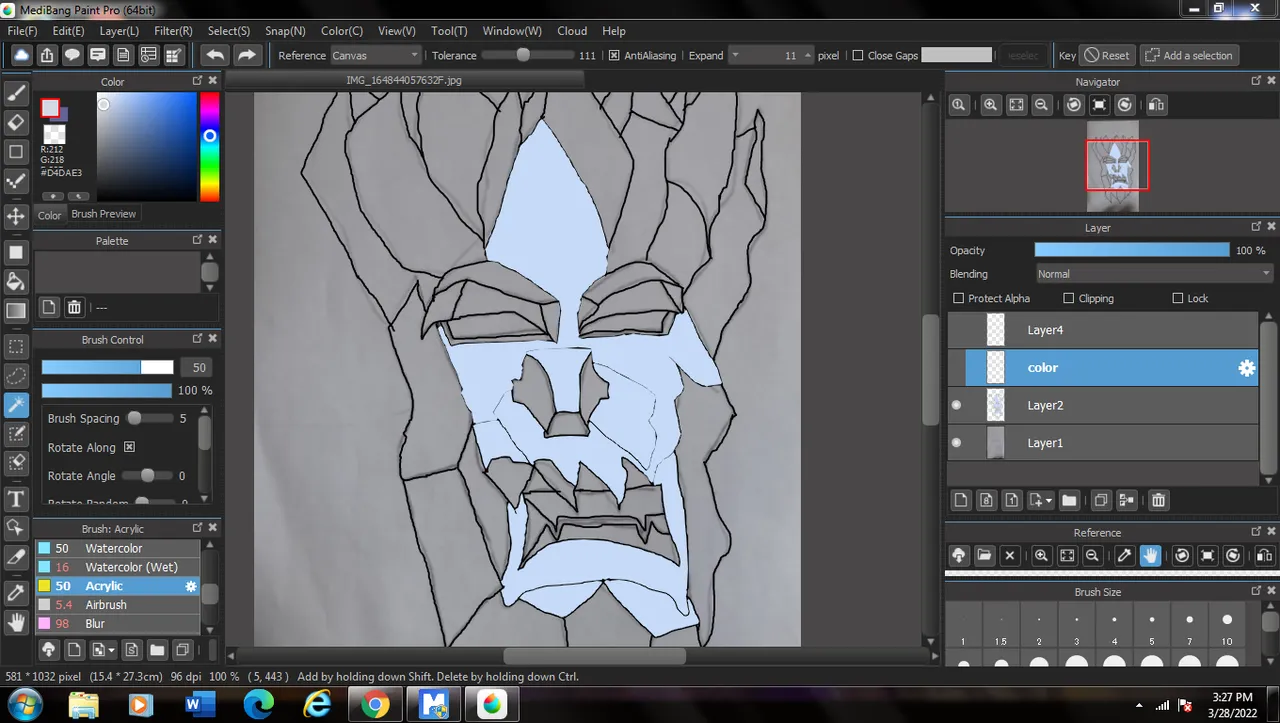Zoom out within the Navigator panel
The width and height of the screenshot is (1280, 723).
(1042, 105)
